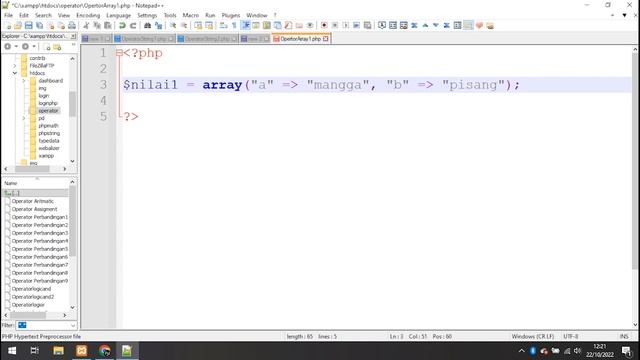Toggle the Indent guide toolbar icon
This screenshot has width=640, height=360.
pos(245,25)
